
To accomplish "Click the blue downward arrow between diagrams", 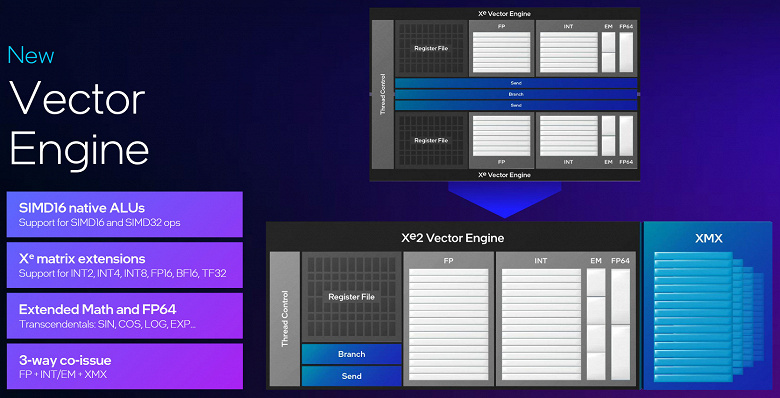I will pyautogui.click(x=504, y=199).
